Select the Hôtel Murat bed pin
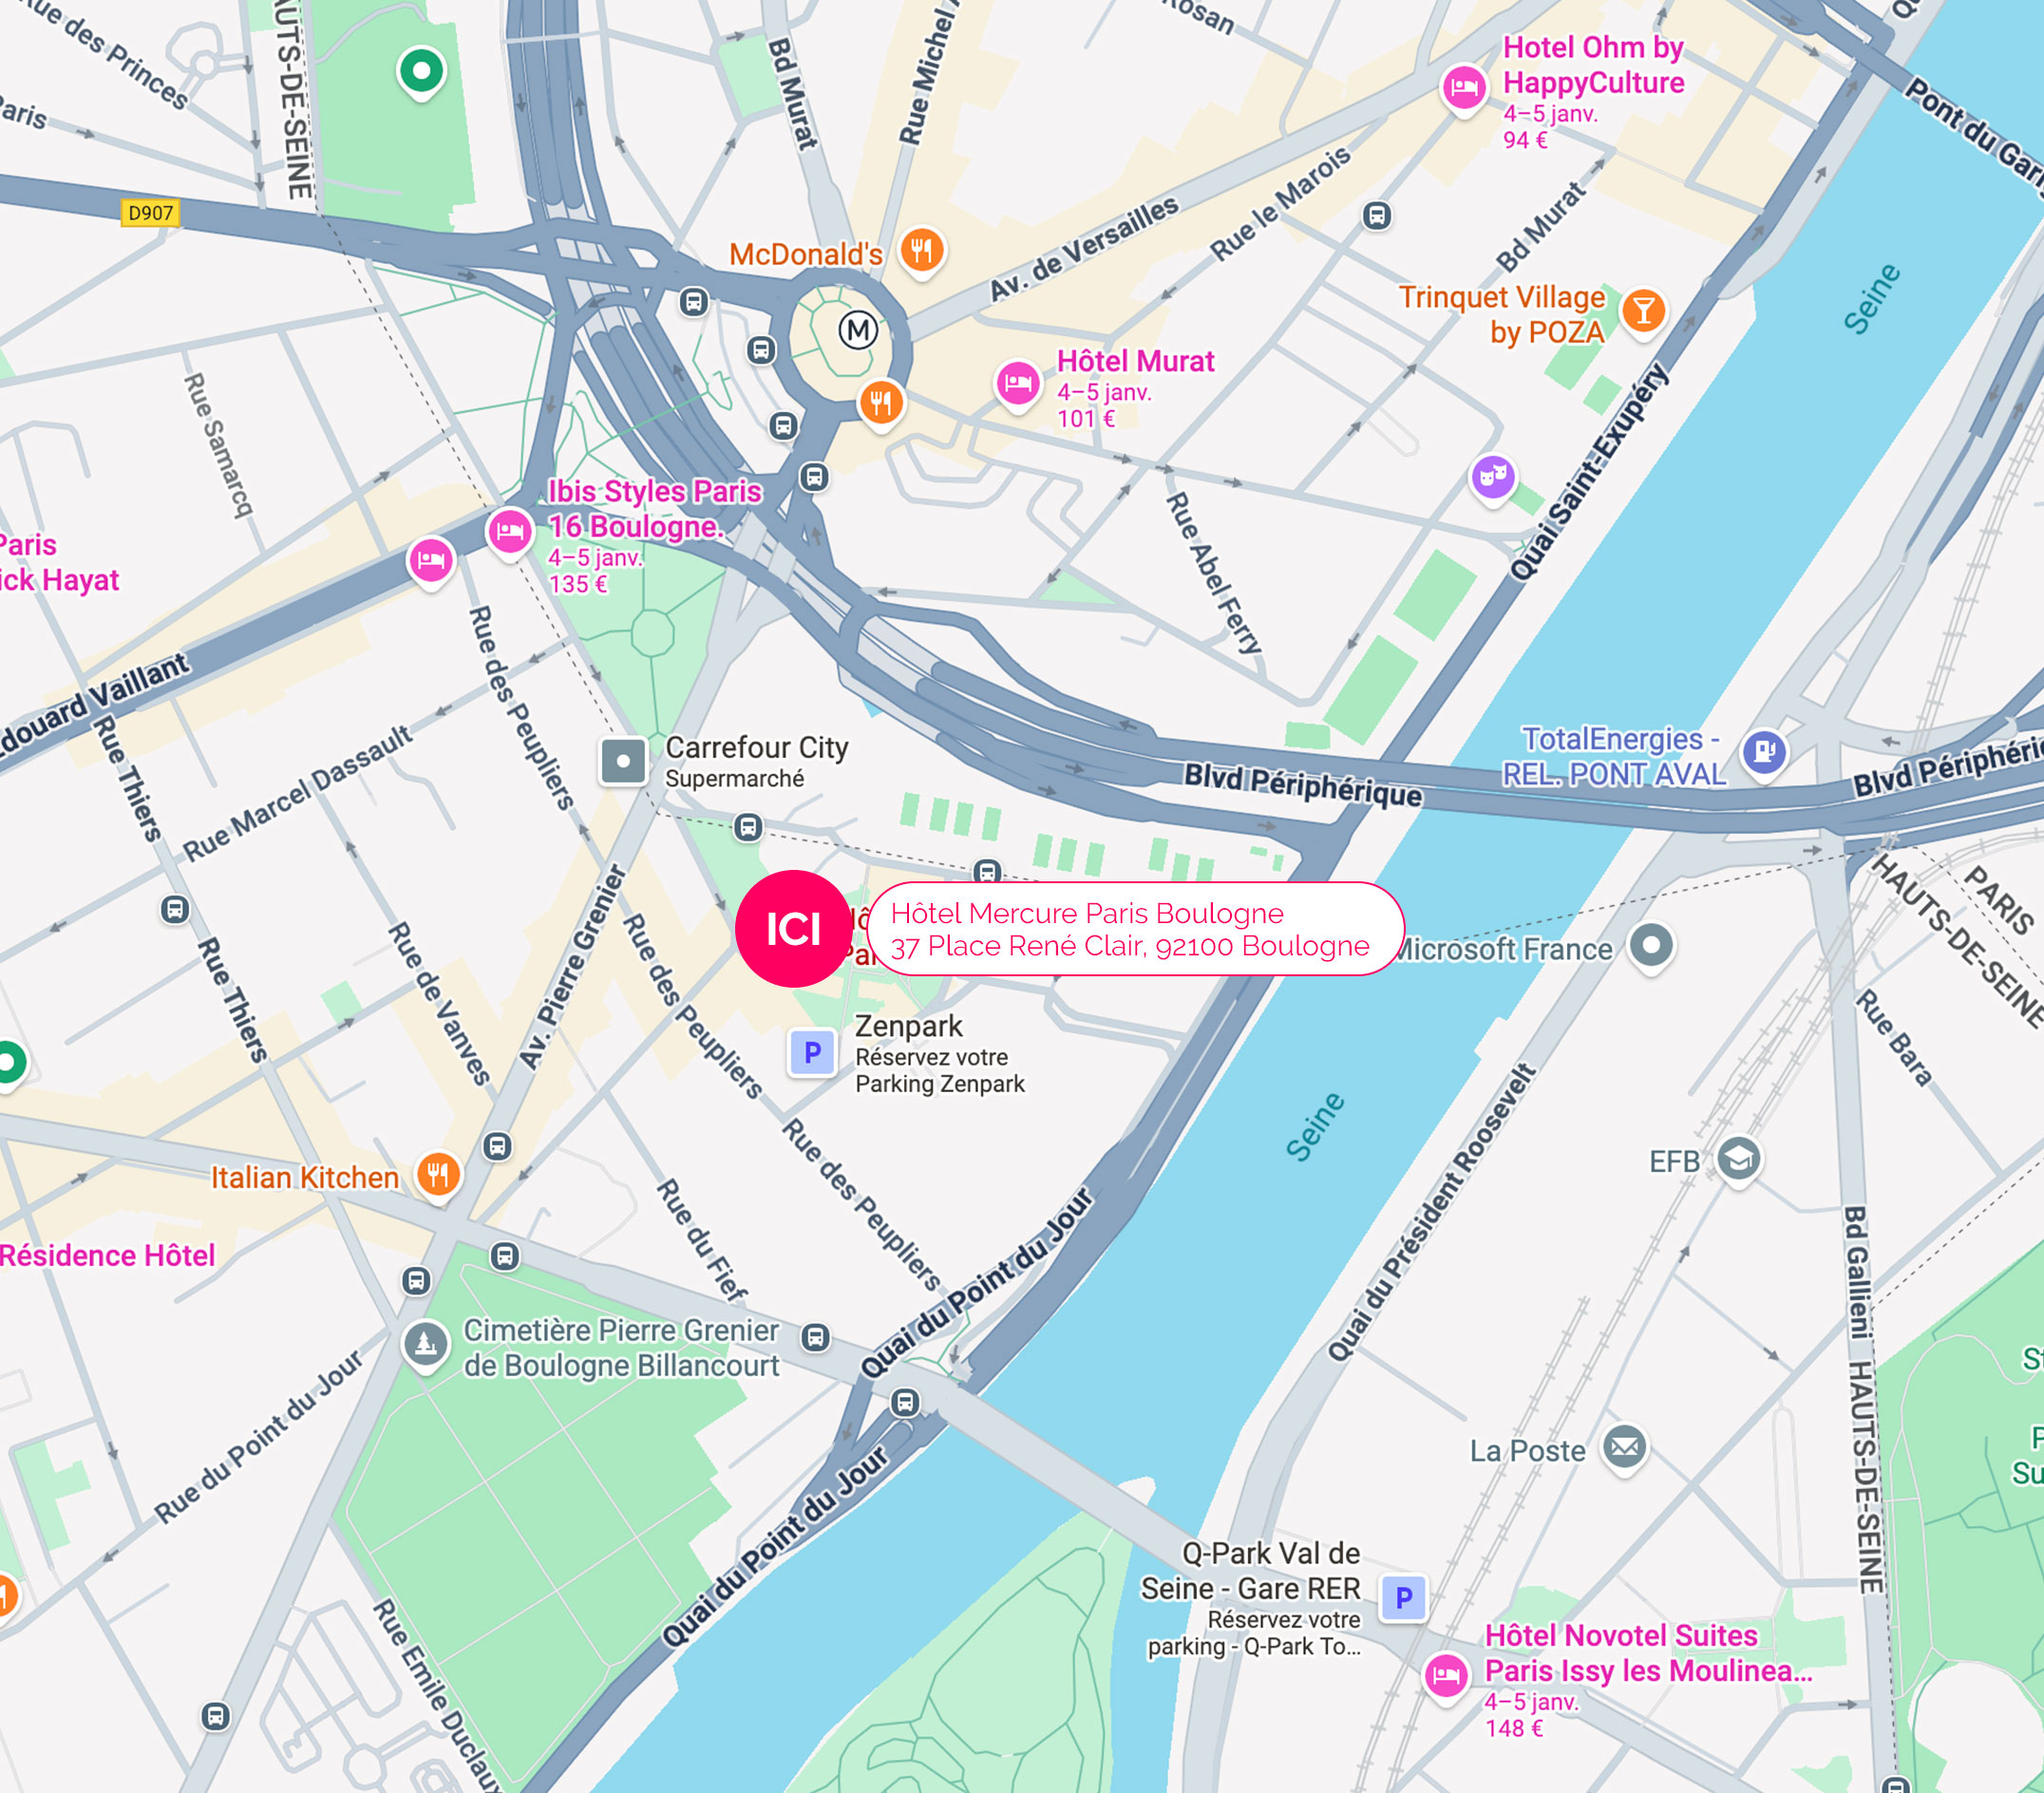This screenshot has height=1793, width=2044. [x=1018, y=383]
